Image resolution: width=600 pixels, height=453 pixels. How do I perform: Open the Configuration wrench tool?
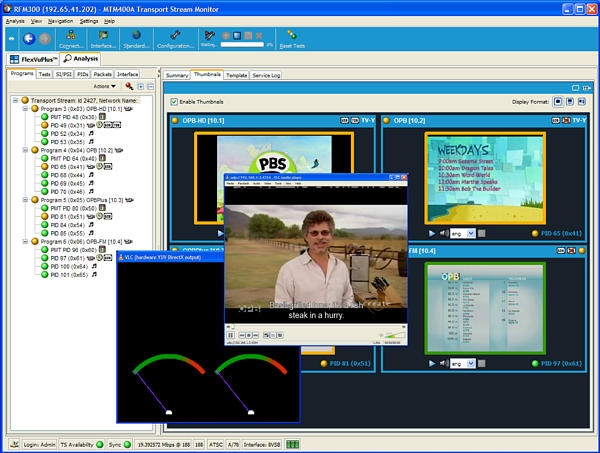[x=175, y=40]
